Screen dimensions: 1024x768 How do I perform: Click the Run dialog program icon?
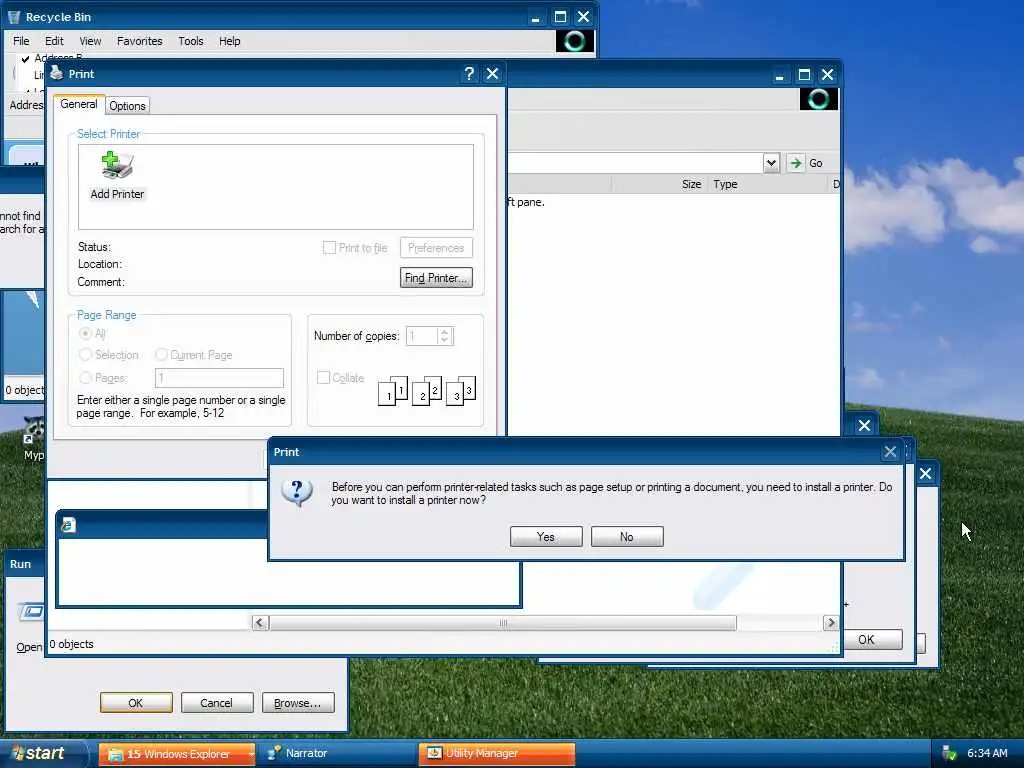(x=31, y=611)
